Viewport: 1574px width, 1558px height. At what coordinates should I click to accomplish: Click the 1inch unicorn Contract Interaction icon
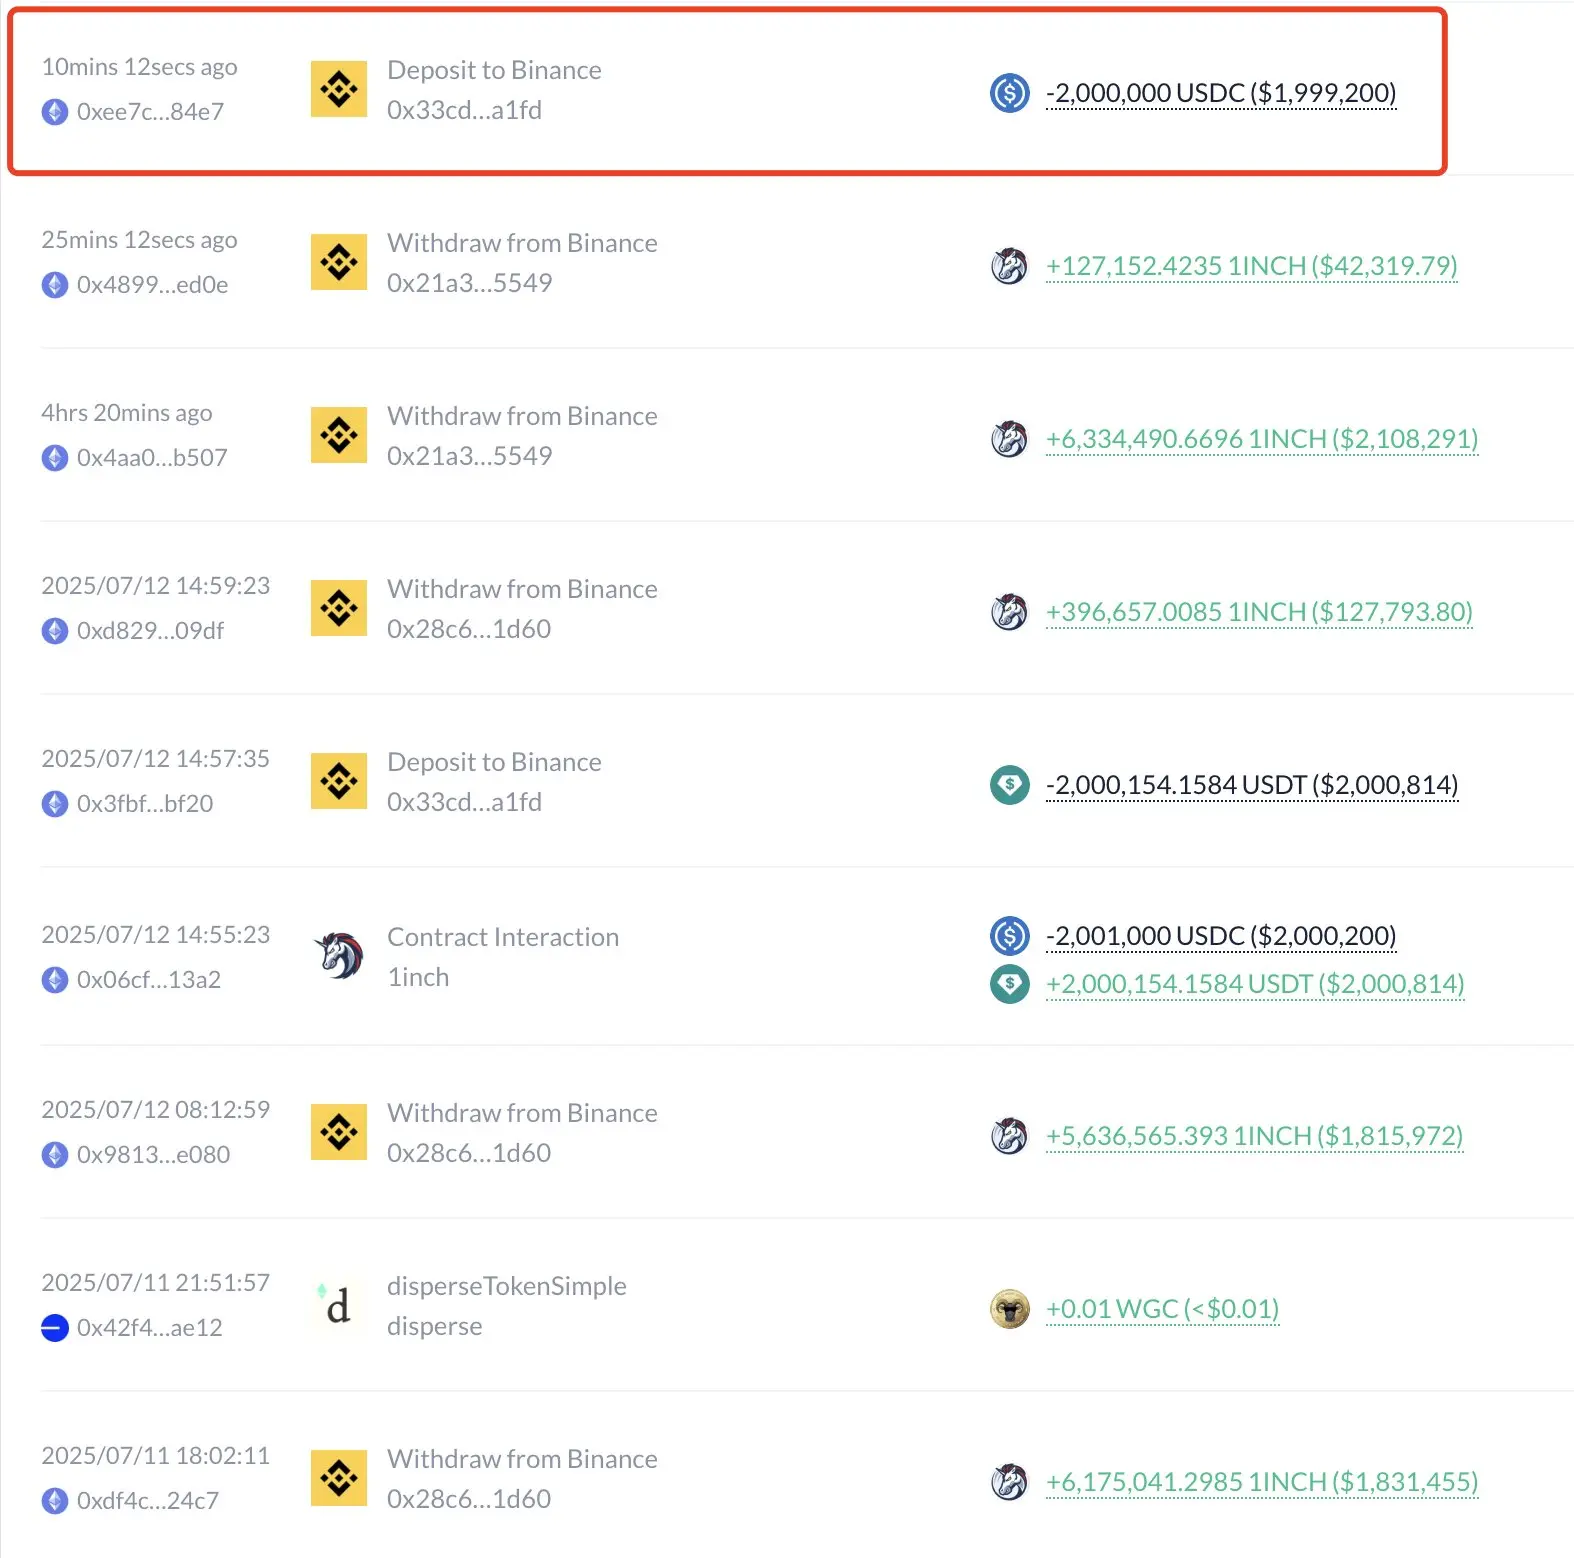(x=339, y=956)
